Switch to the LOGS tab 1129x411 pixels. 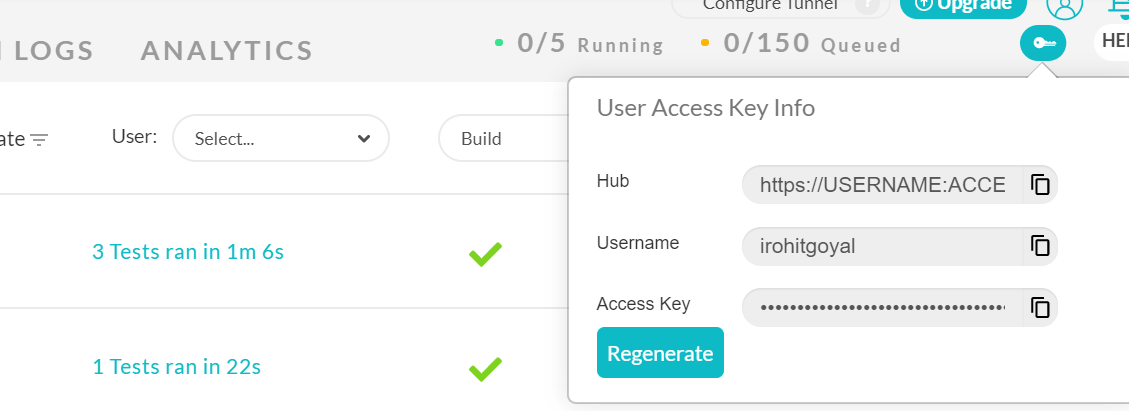click(53, 50)
